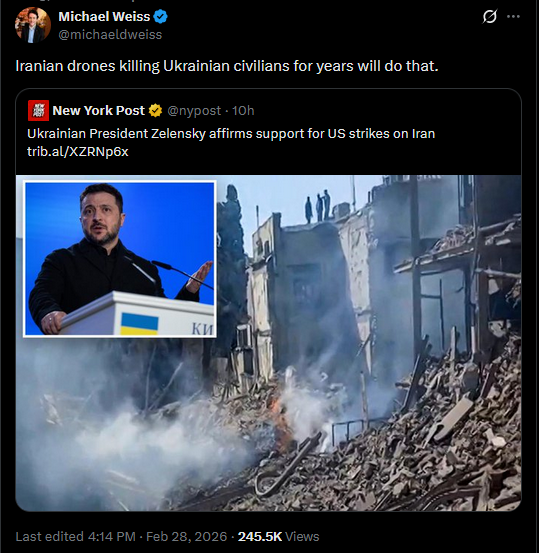The image size is (539, 553).
Task: Open the Zelensky inset photo
Action: (120, 259)
